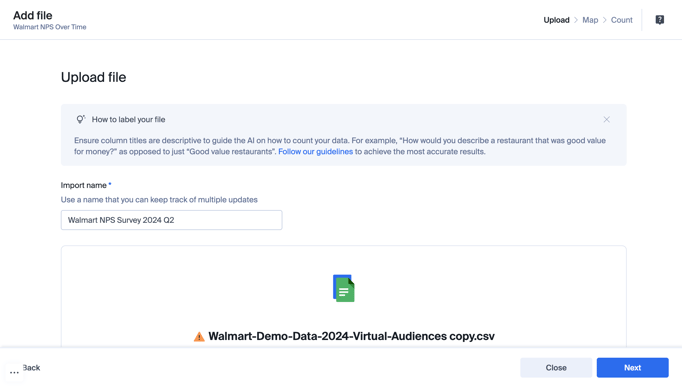Dismiss the 'How to label your file' tip
Image resolution: width=682 pixels, height=387 pixels.
pyautogui.click(x=606, y=120)
